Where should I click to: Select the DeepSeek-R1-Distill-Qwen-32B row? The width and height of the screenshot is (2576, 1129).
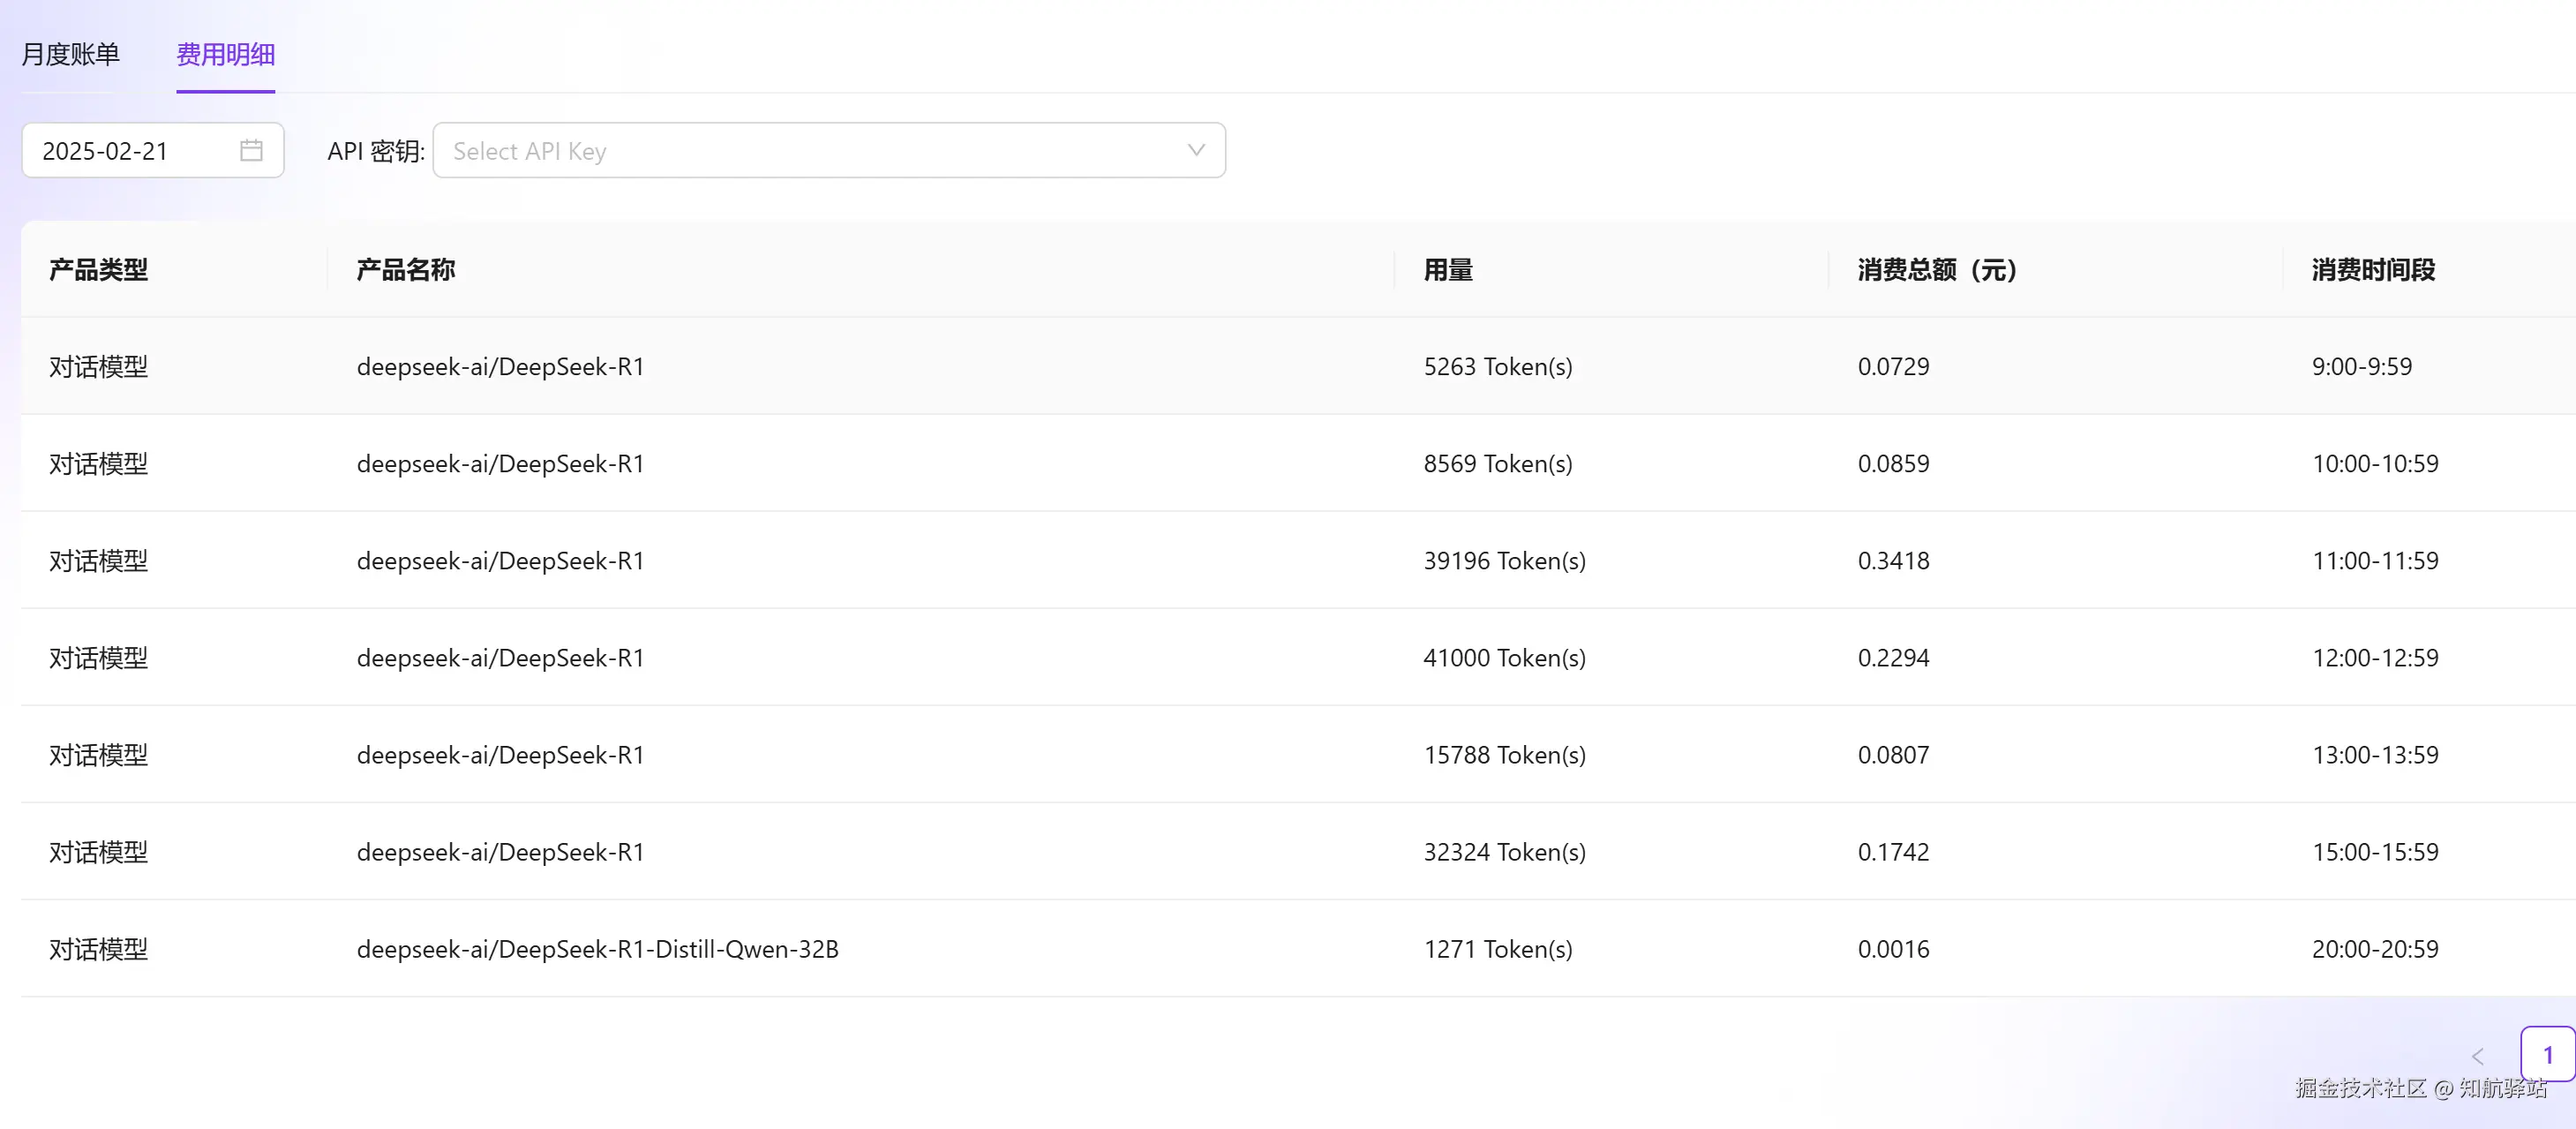(597, 949)
